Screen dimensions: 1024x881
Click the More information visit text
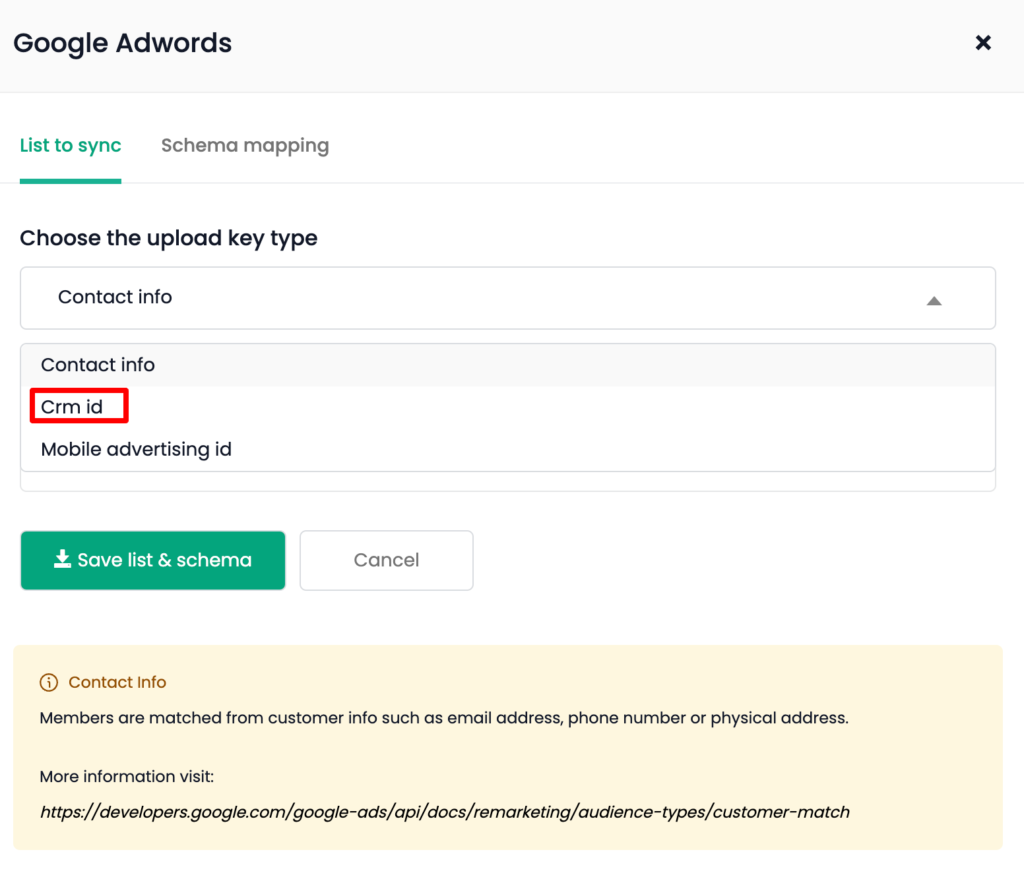(x=127, y=777)
